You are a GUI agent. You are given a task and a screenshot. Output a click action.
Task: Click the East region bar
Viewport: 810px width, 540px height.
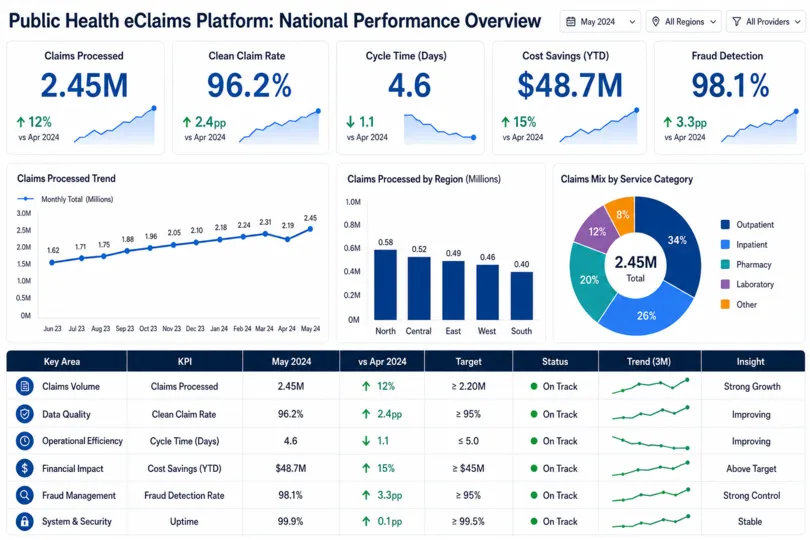[453, 290]
